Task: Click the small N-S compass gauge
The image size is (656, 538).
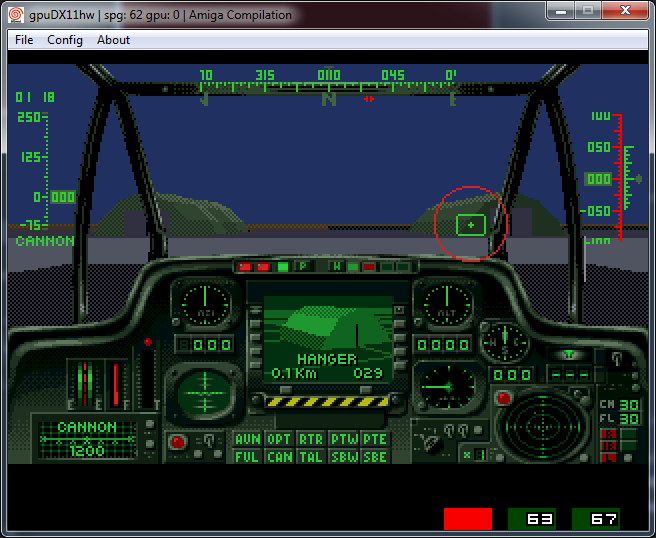Action: click(505, 342)
